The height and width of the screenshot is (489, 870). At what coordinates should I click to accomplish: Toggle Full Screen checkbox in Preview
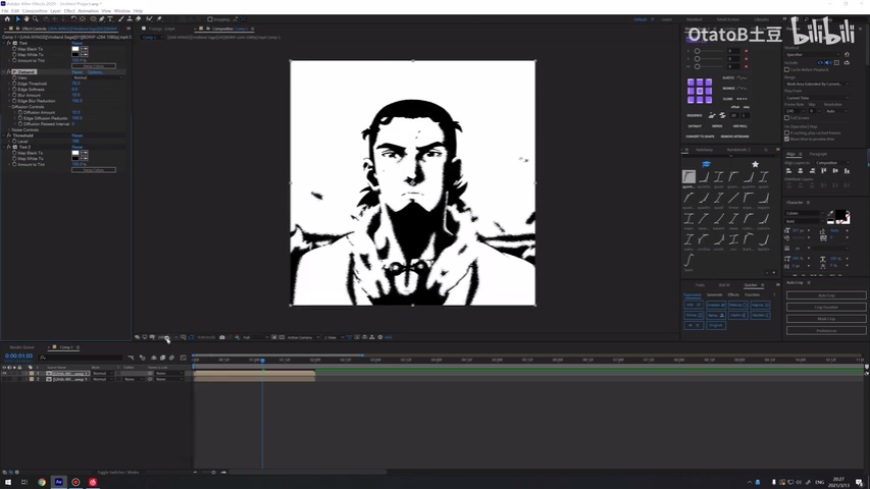[787, 118]
